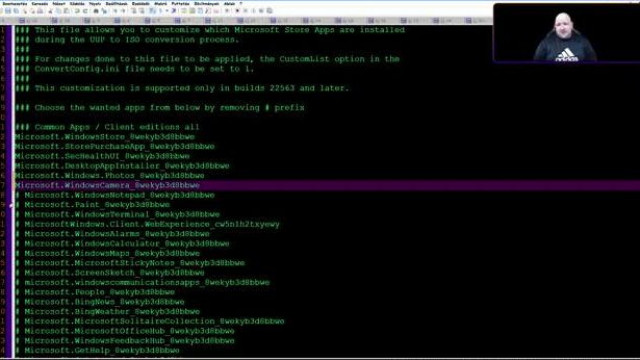The height and width of the screenshot is (360, 640).
Task: Click the line Microsoft.DesktopAppInstaller_8wekyb3d8bbwe
Action: tap(122, 166)
